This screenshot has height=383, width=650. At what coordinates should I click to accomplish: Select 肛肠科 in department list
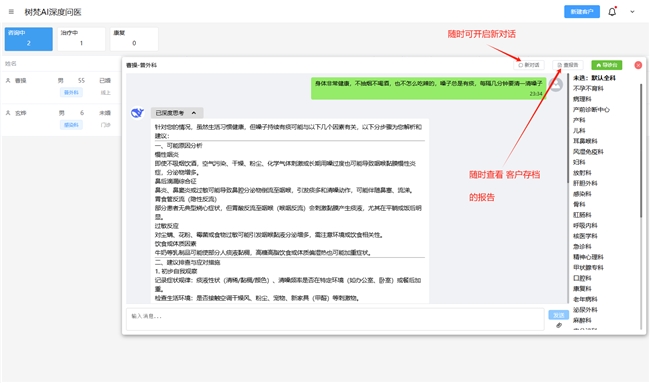[x=582, y=215]
